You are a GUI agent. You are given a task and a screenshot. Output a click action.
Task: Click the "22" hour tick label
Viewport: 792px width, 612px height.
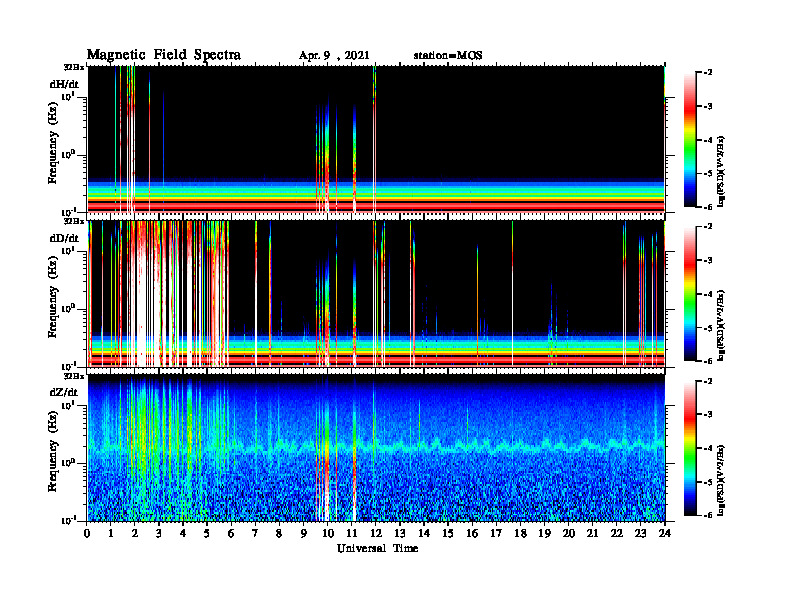pos(616,533)
